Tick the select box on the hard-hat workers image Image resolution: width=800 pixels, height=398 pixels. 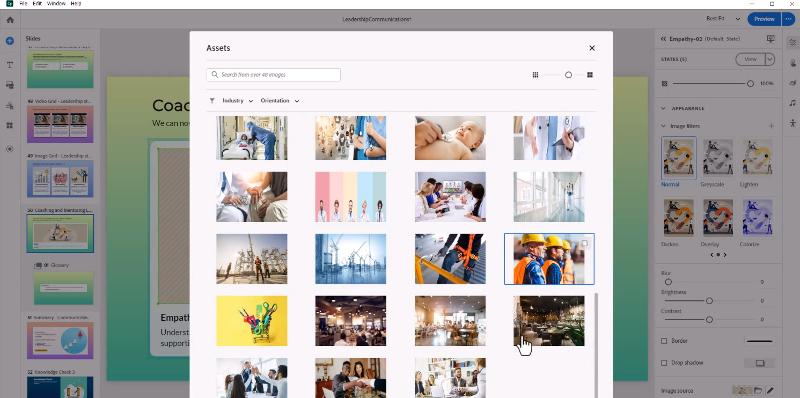coord(585,243)
